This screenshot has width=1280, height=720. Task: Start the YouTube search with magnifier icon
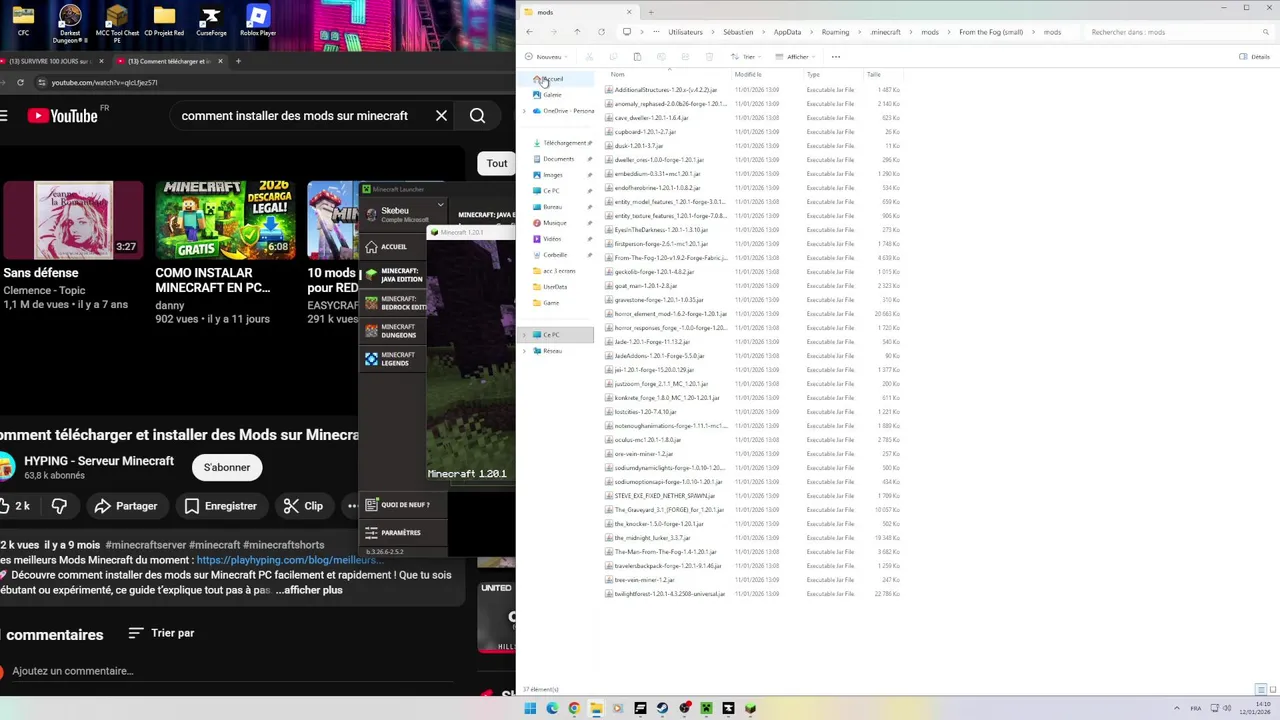477,116
